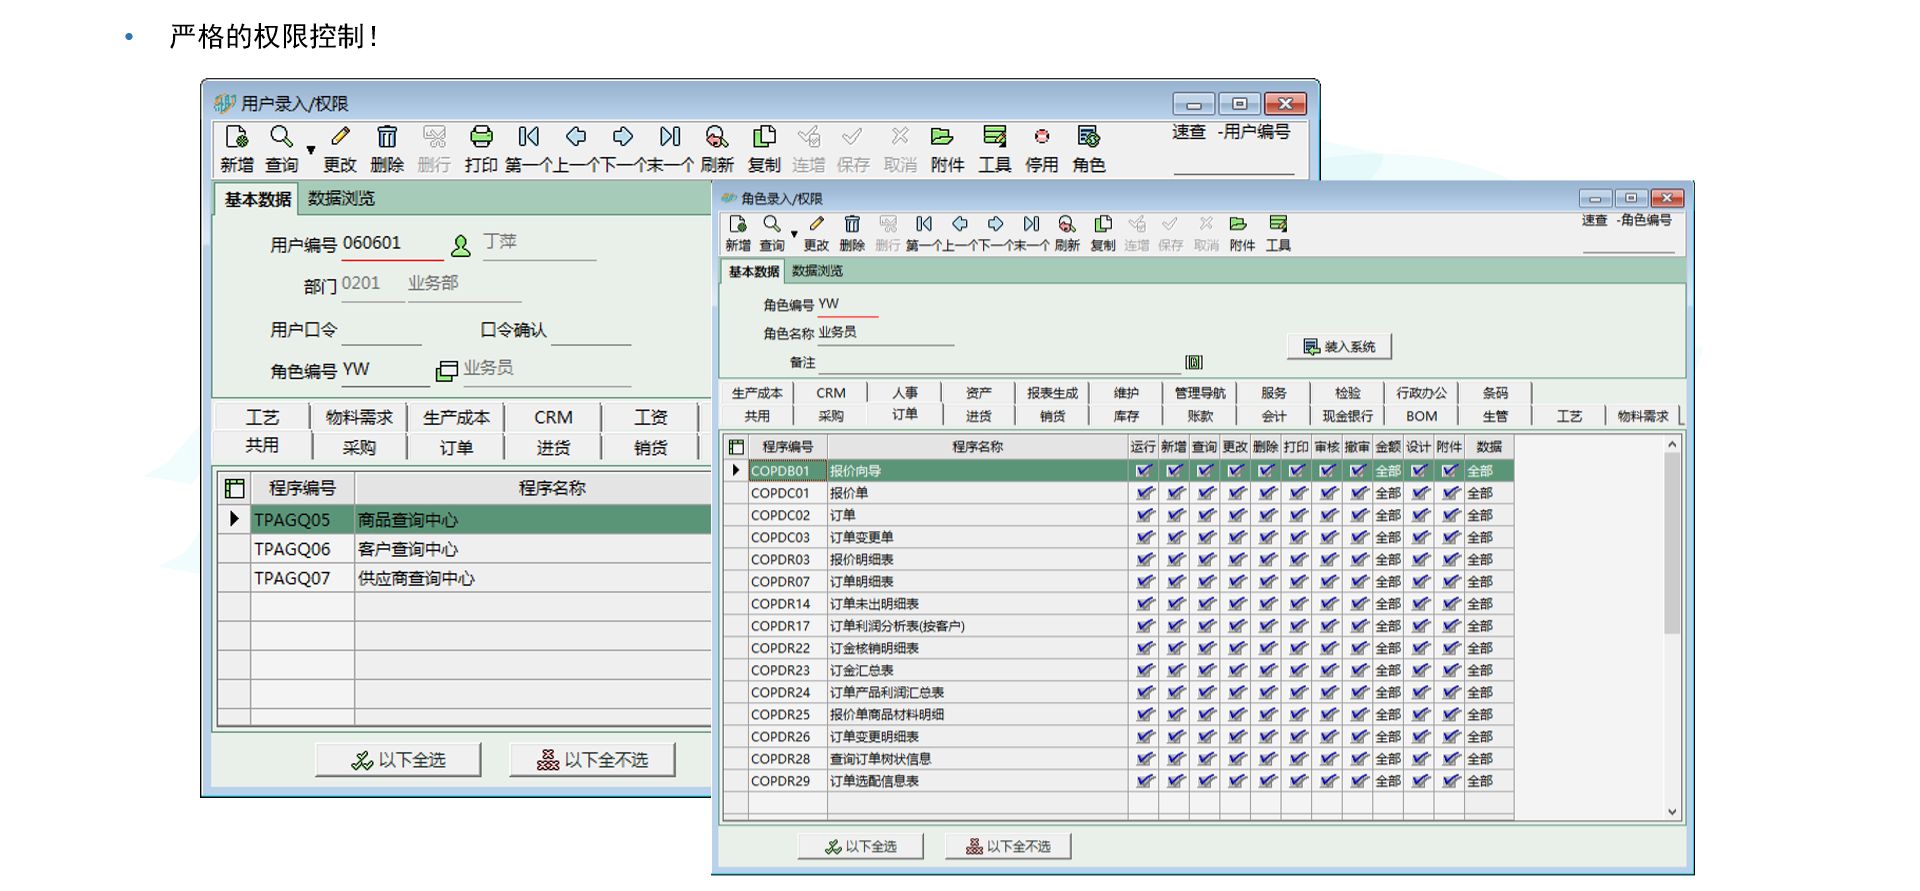Click the 装入系统 button
Image resolution: width=1920 pixels, height=891 pixels.
pos(1339,347)
